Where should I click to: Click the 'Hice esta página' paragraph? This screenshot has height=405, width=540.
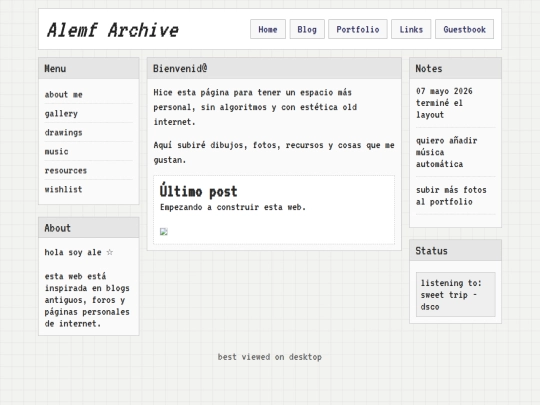255,107
